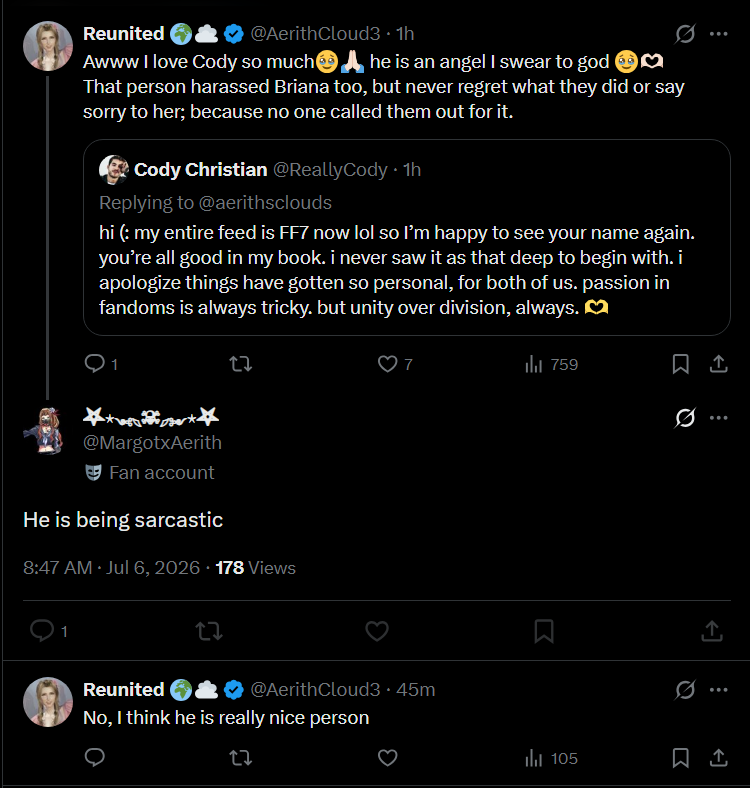
Task: Repost the "He is being sarcastic" tweet
Action: pyautogui.click(x=209, y=631)
